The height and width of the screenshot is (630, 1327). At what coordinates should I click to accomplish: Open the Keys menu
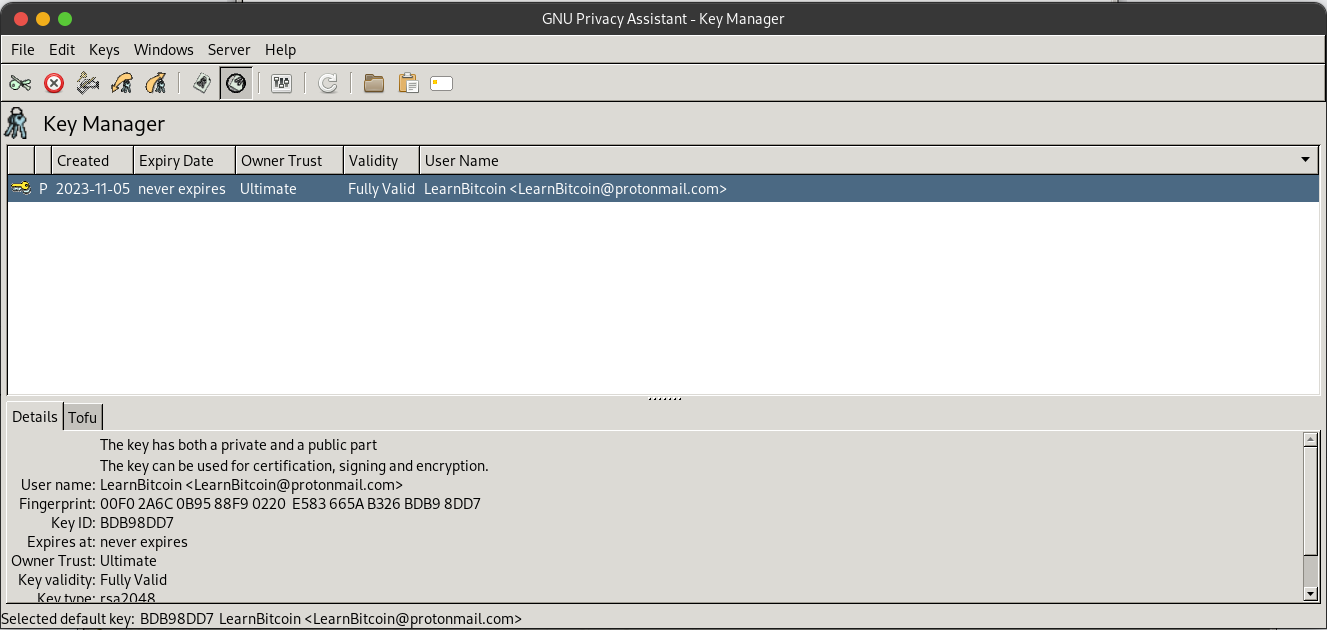tap(104, 49)
